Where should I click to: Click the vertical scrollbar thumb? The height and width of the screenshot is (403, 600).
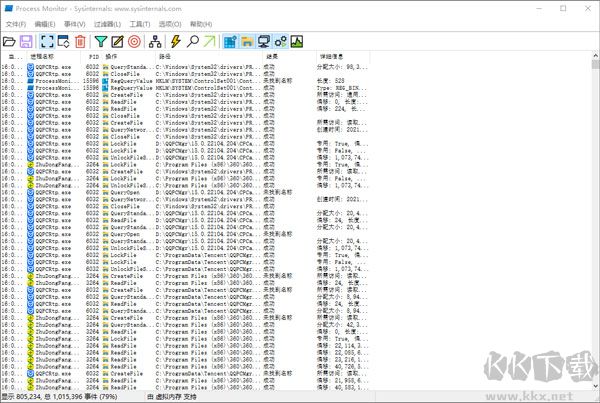point(595,64)
